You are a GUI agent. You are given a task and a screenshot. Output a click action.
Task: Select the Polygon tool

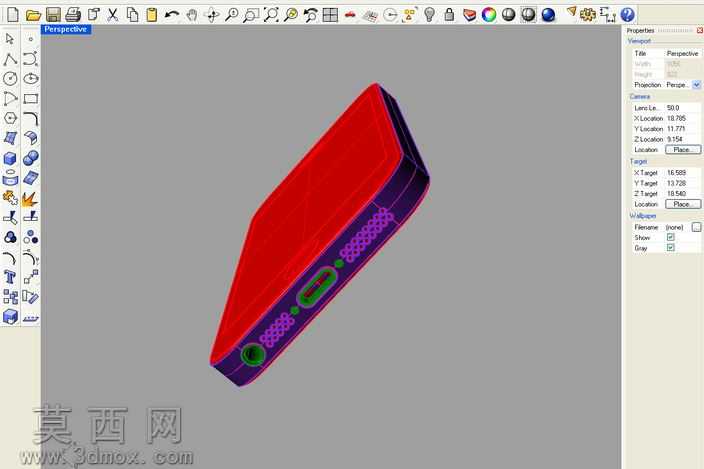tap(10, 118)
